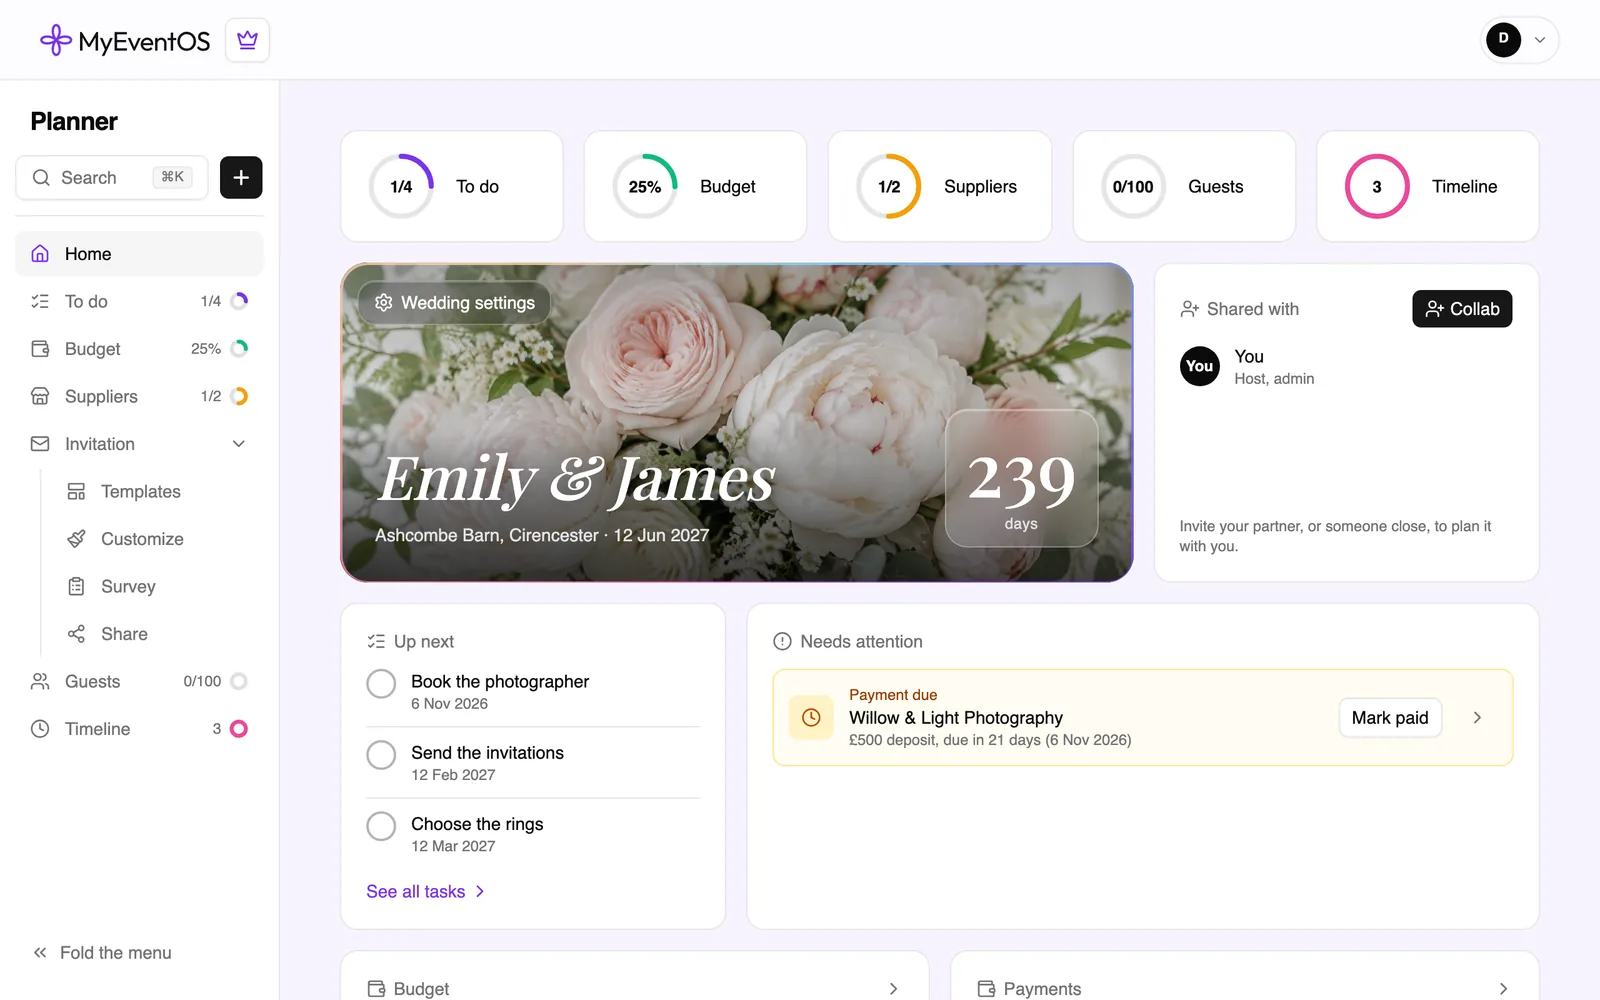Image resolution: width=1600 pixels, height=1000 pixels.
Task: Open To do in the sidebar
Action: [x=139, y=301]
